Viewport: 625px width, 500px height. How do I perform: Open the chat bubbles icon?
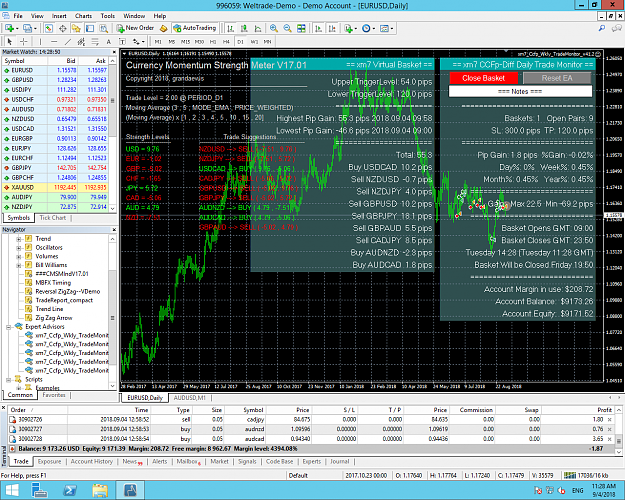pyautogui.click(x=617, y=28)
